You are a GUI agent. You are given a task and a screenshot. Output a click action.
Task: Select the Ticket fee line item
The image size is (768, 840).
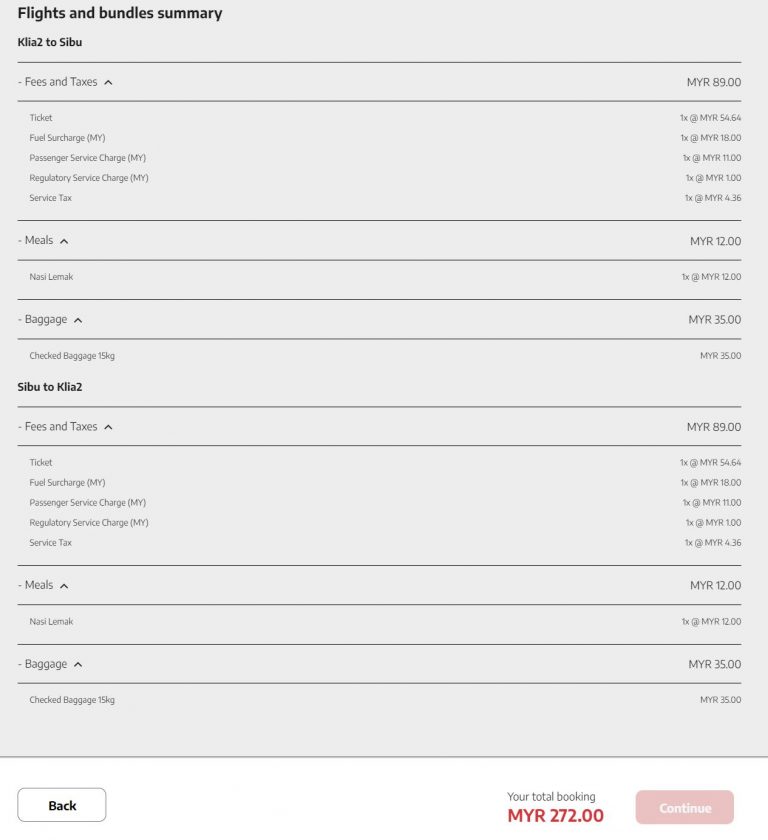[41, 117]
